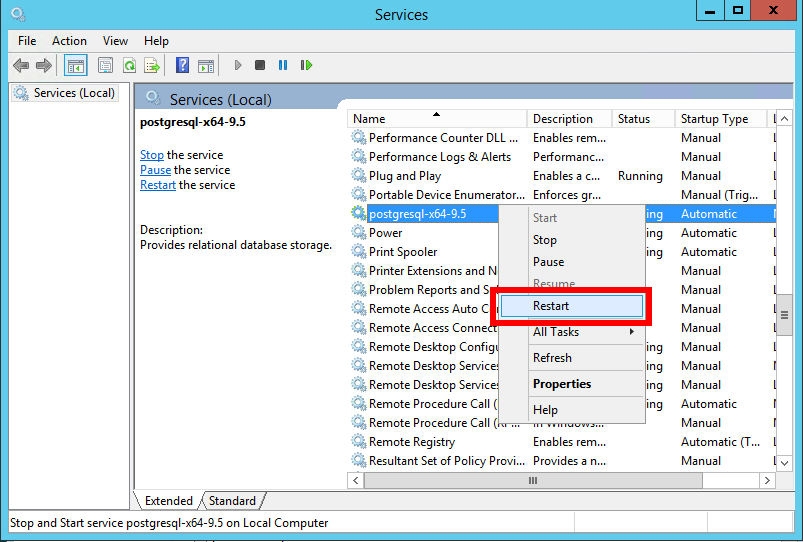Image resolution: width=803 pixels, height=542 pixels.
Task: Open the Action menu
Action: pyautogui.click(x=69, y=41)
